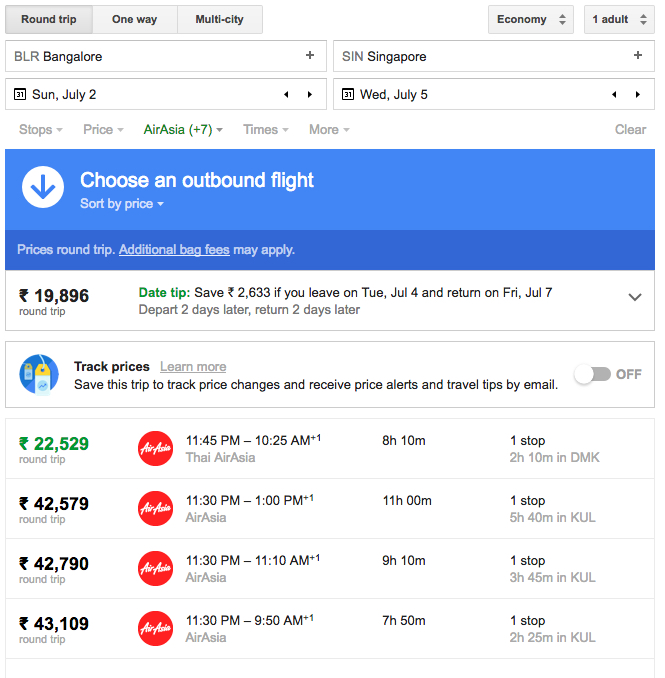The width and height of the screenshot is (665, 678).
Task: Toggle Track prices switch on
Action: point(593,374)
